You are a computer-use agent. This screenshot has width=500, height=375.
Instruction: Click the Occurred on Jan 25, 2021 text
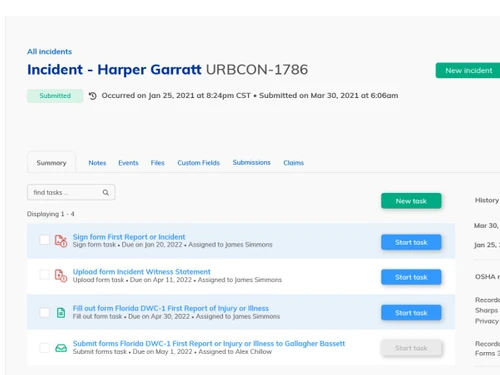(x=176, y=95)
